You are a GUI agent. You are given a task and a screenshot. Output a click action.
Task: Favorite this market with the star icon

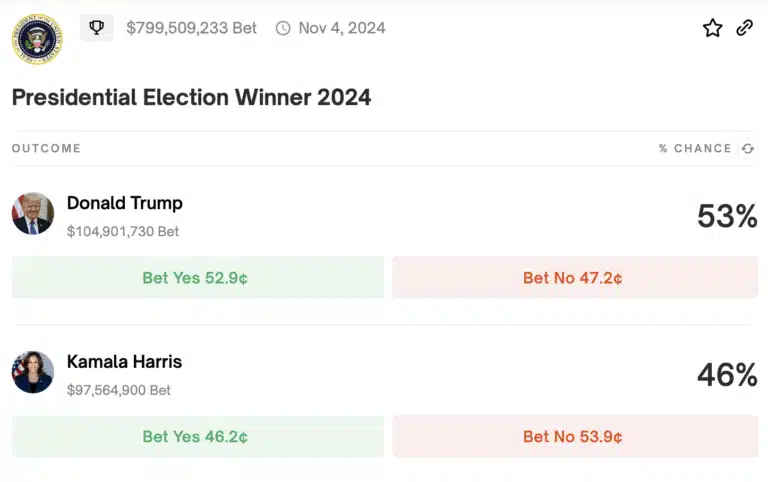point(712,28)
